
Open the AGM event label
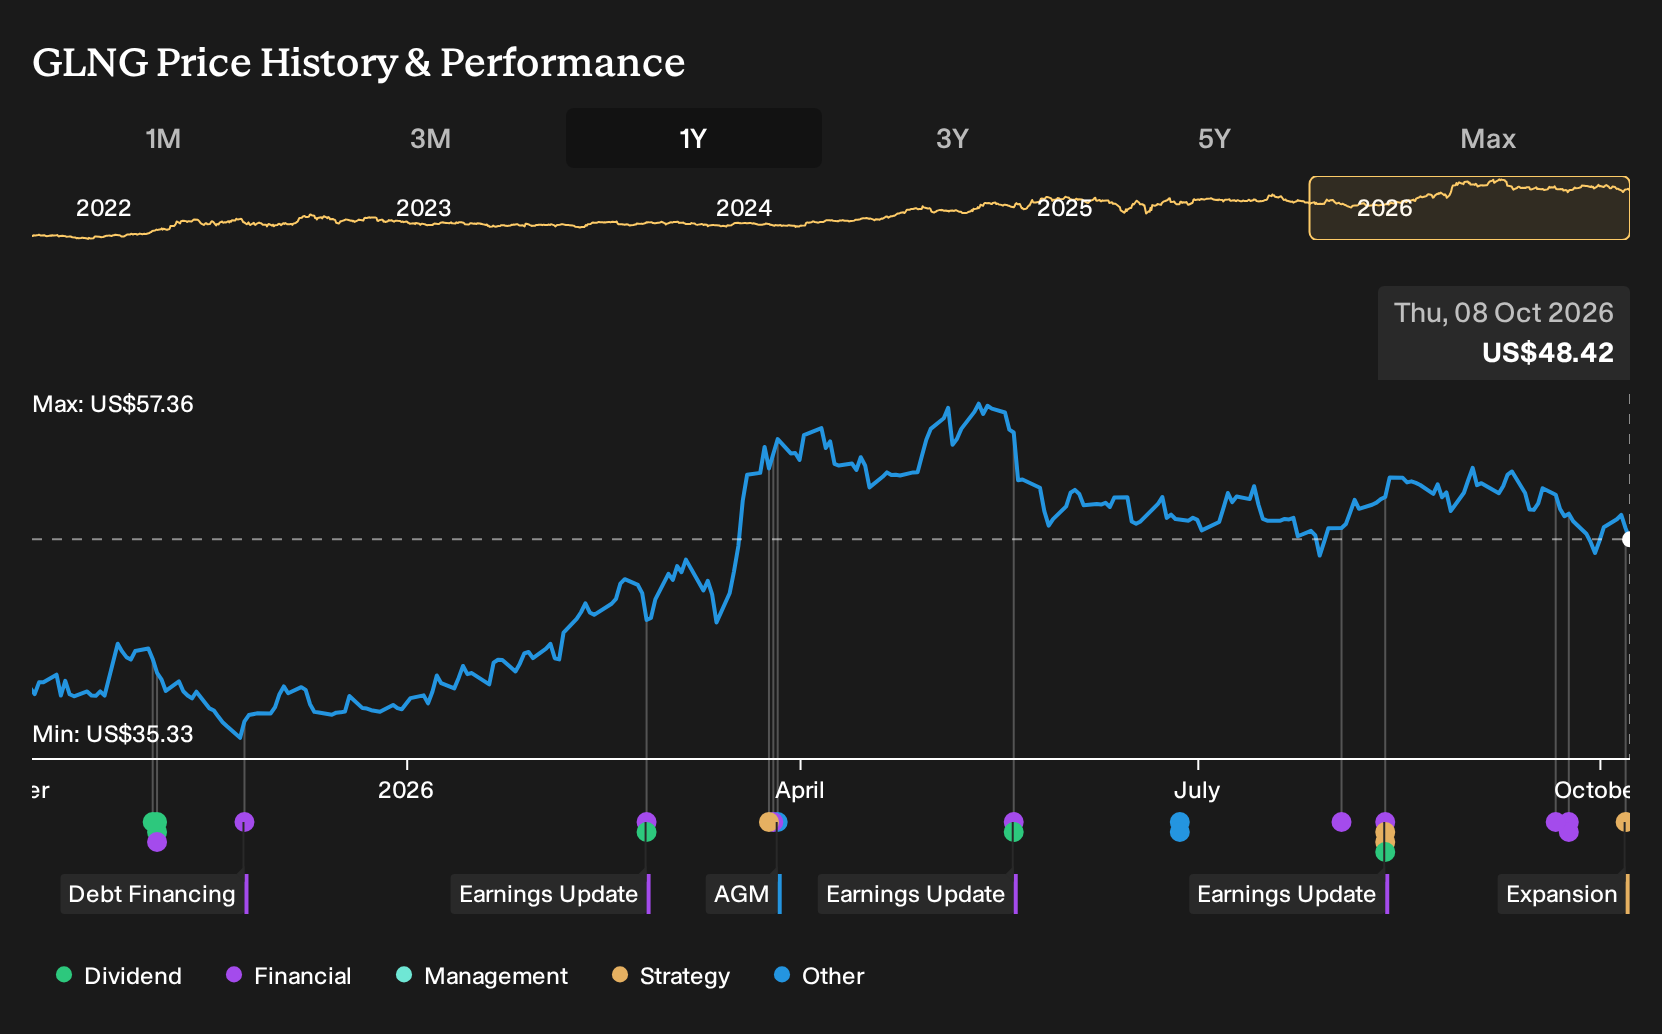coord(741,894)
